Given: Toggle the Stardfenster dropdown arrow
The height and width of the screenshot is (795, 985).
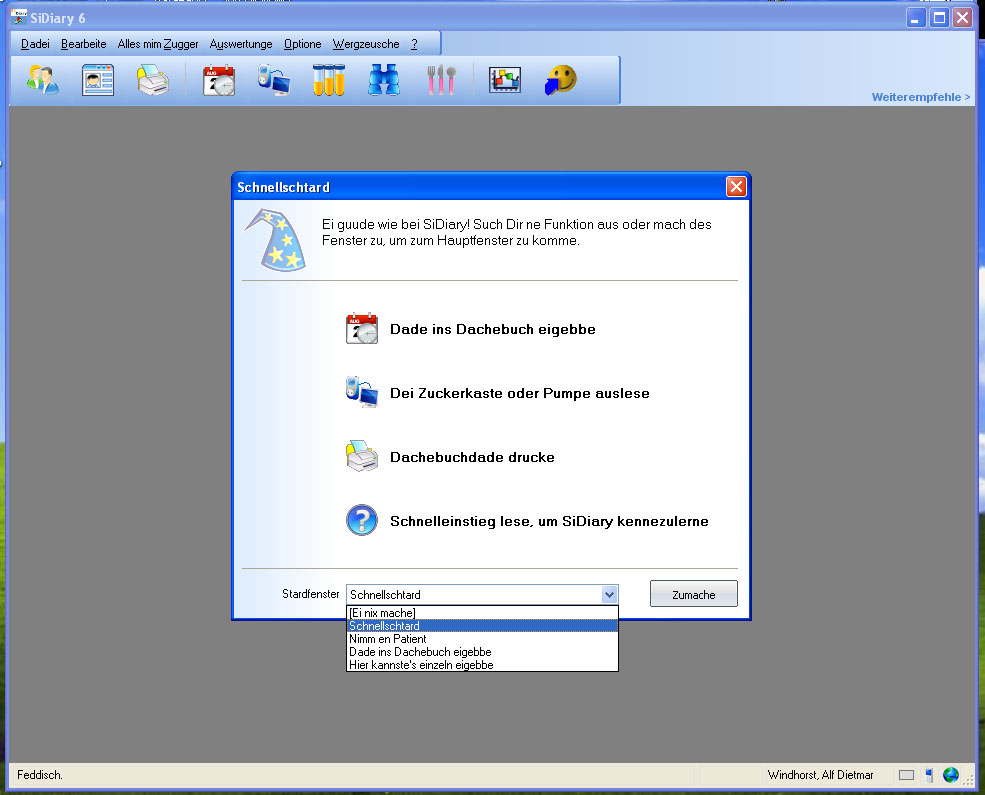Looking at the screenshot, I should (x=609, y=594).
